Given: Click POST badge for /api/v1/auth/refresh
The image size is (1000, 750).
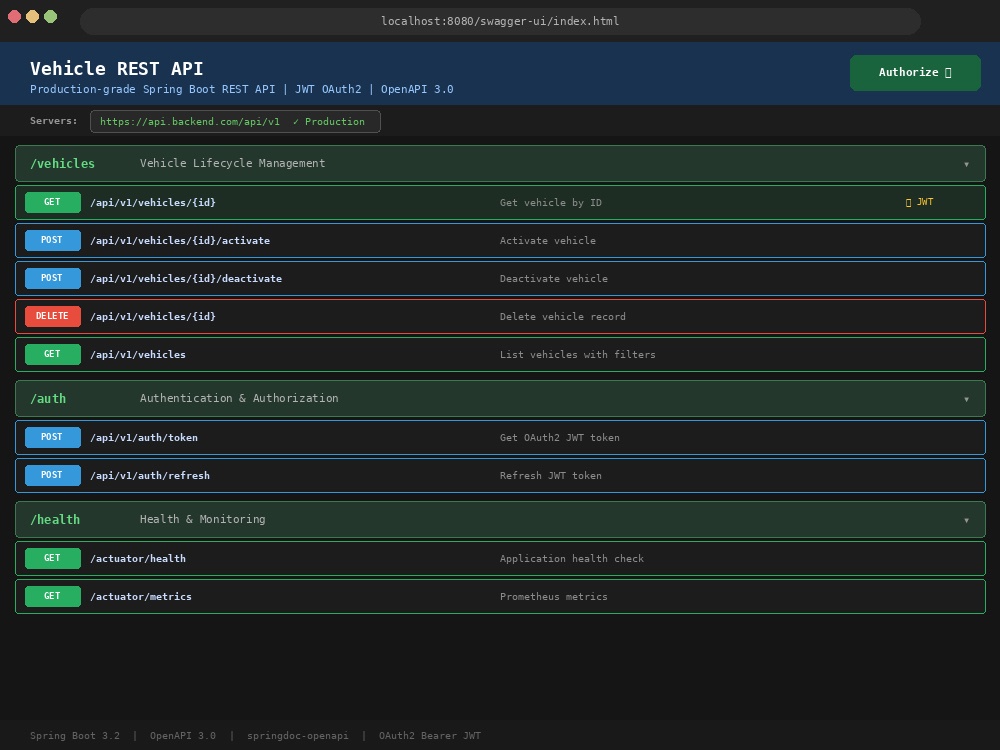Looking at the screenshot, I should (x=52, y=475).
